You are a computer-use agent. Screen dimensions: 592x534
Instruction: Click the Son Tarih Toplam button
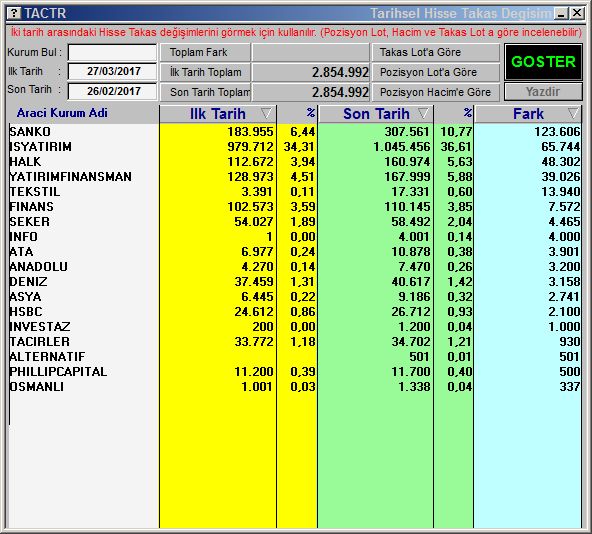tap(205, 92)
